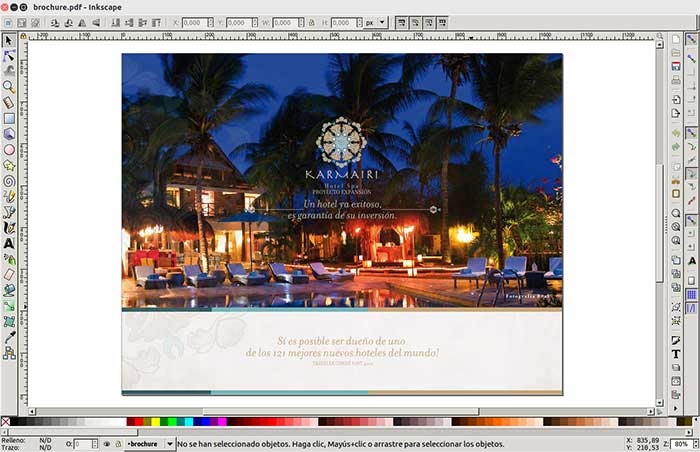Click the vertical canvas scrollbar
The width and height of the screenshot is (700, 452).
659,222
